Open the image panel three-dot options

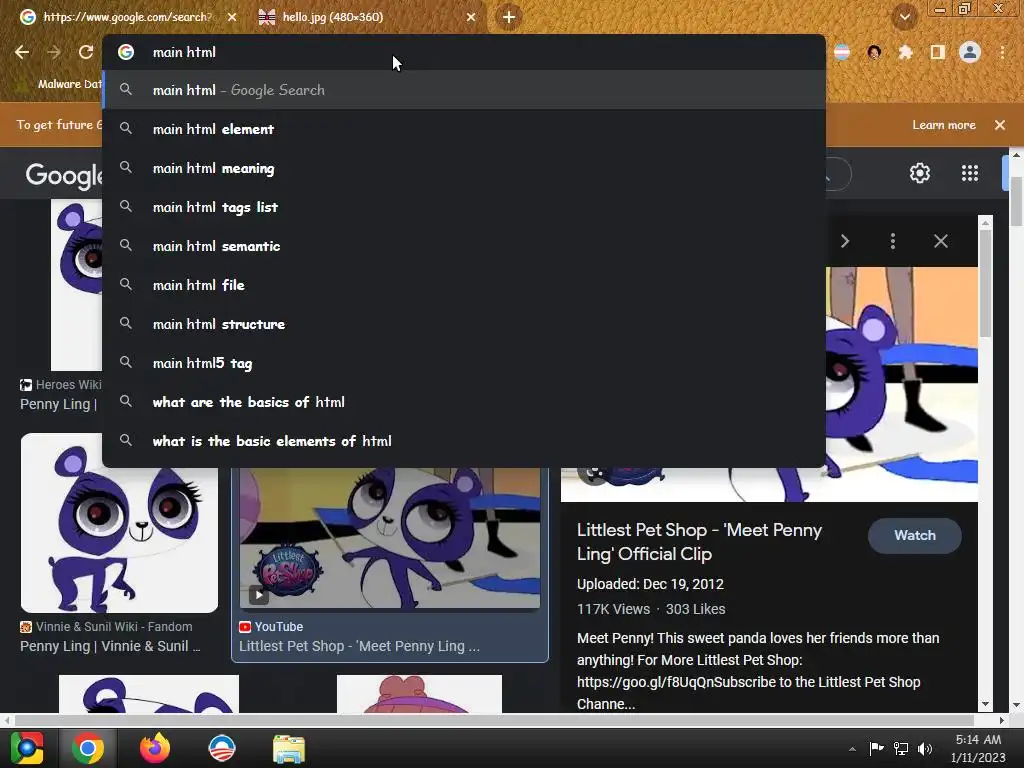tap(893, 242)
